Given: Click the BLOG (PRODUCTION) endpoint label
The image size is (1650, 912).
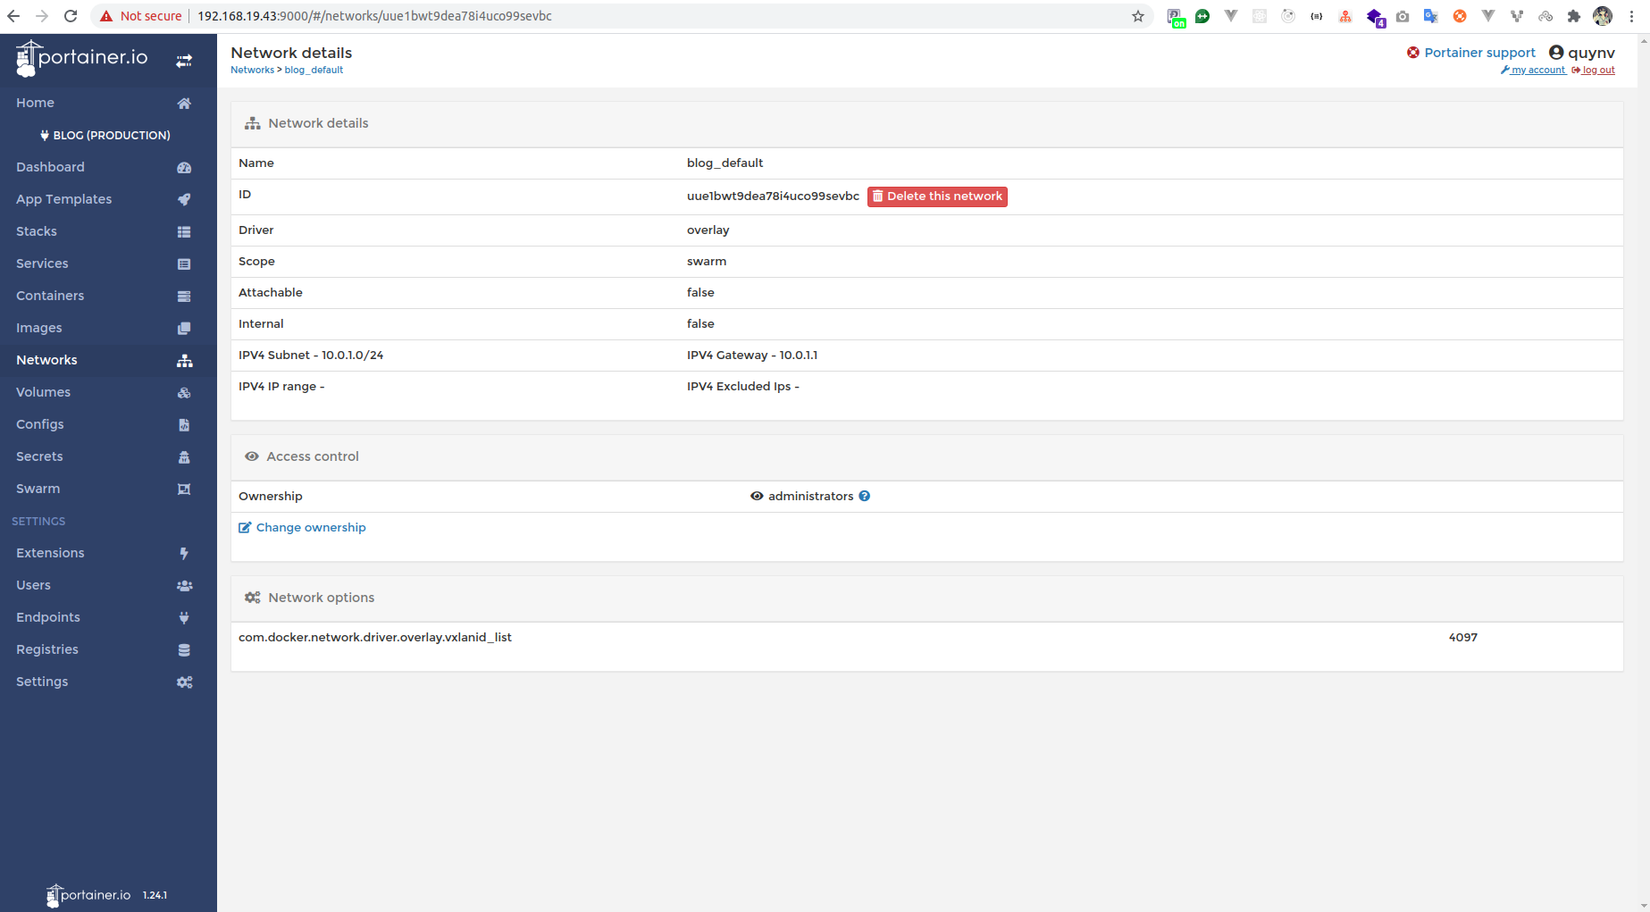Looking at the screenshot, I should [105, 135].
